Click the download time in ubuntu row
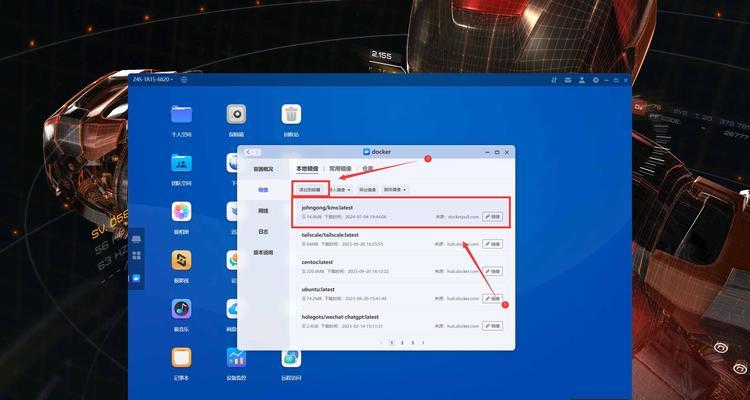 [x=355, y=299]
